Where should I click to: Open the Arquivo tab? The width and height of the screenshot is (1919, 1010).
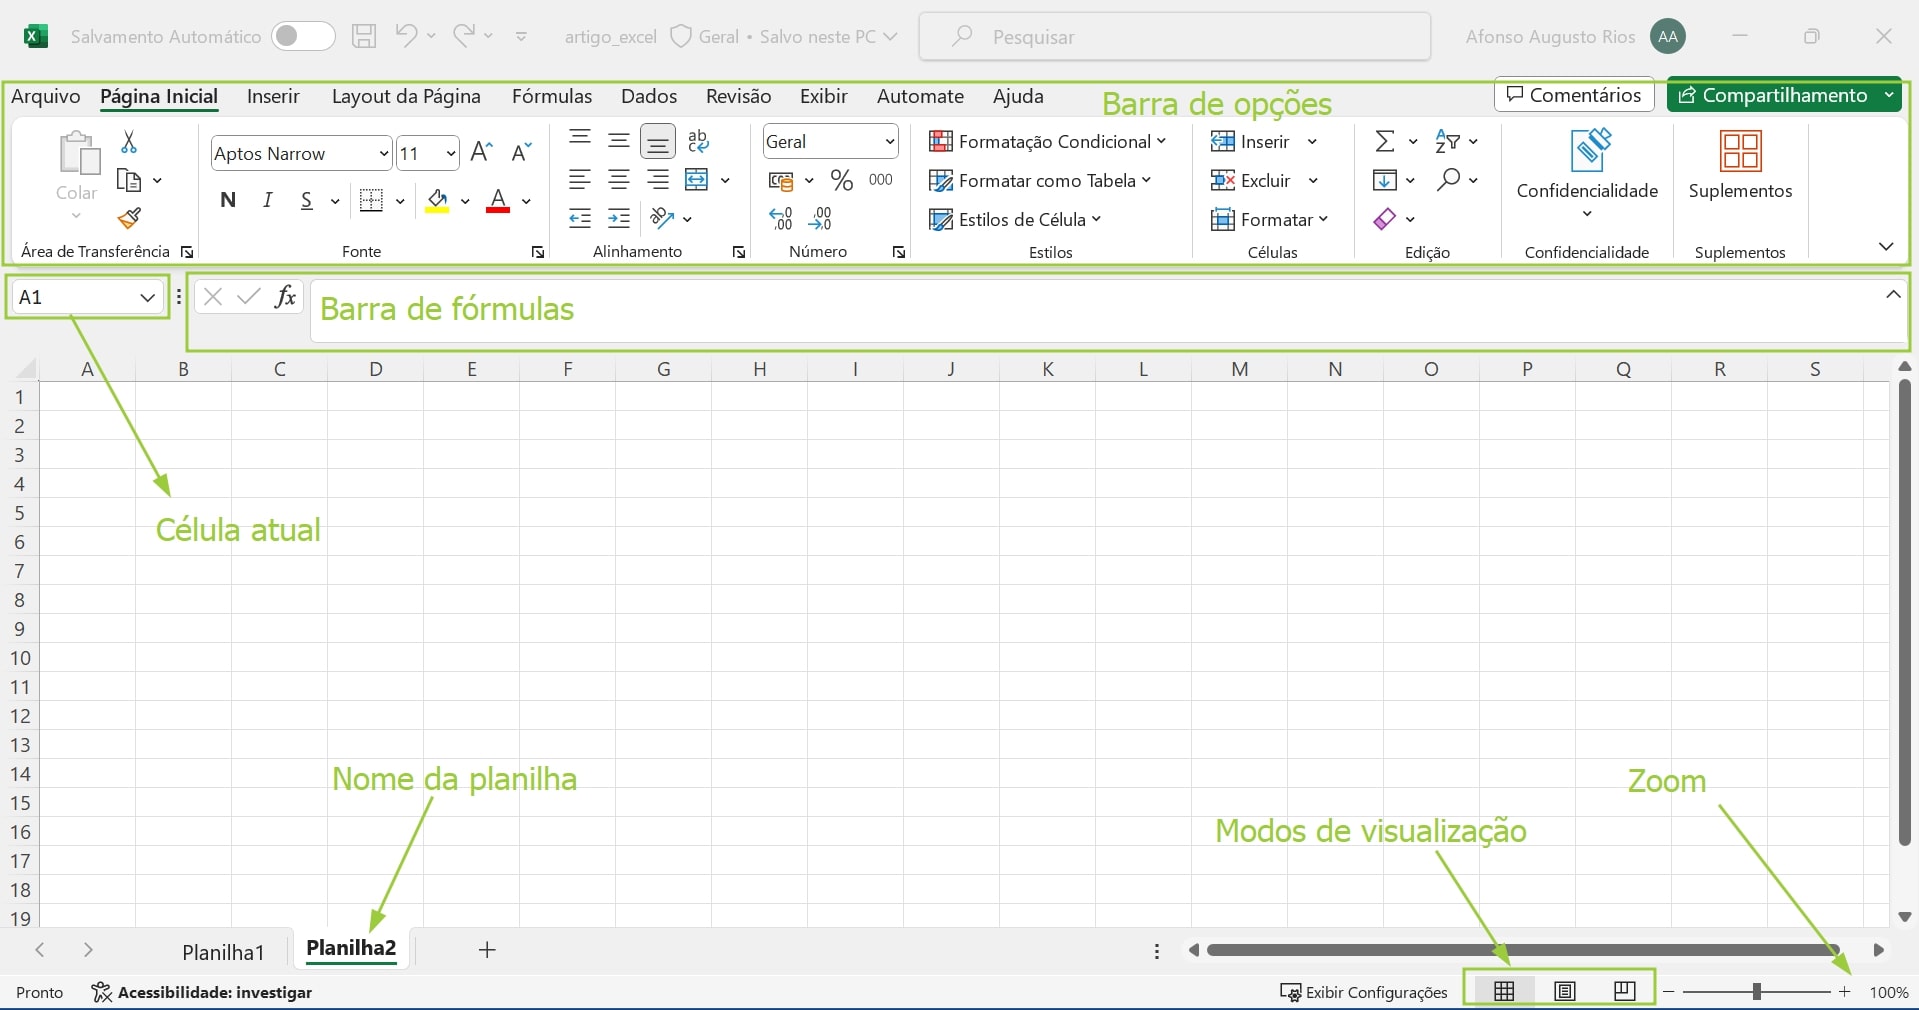coord(46,96)
